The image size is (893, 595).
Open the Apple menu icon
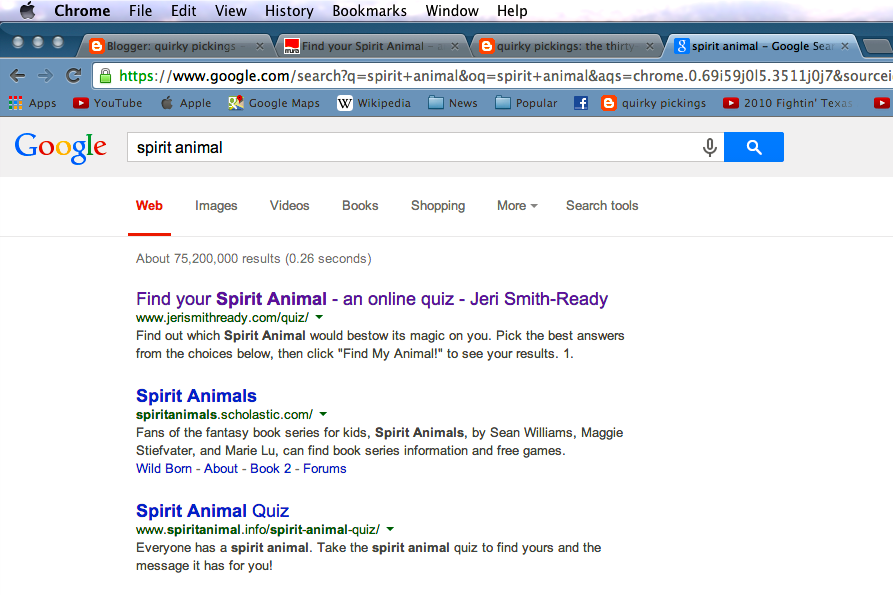pos(27,10)
